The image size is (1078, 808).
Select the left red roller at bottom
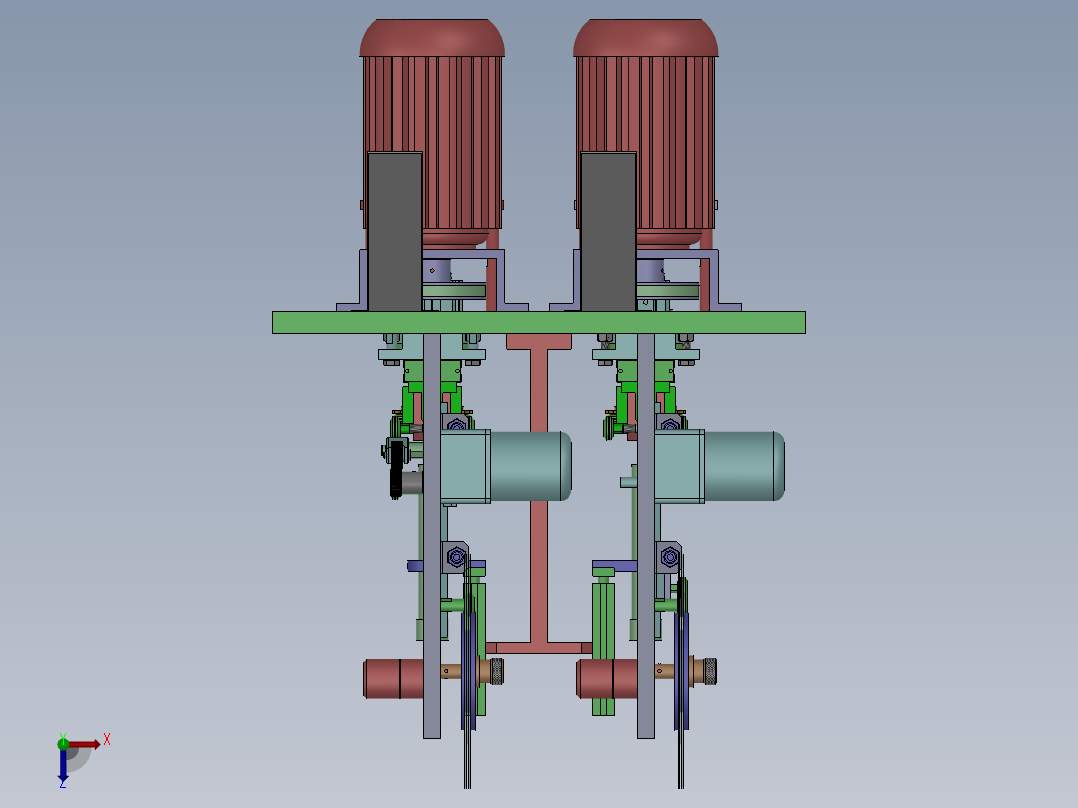pyautogui.click(x=393, y=679)
